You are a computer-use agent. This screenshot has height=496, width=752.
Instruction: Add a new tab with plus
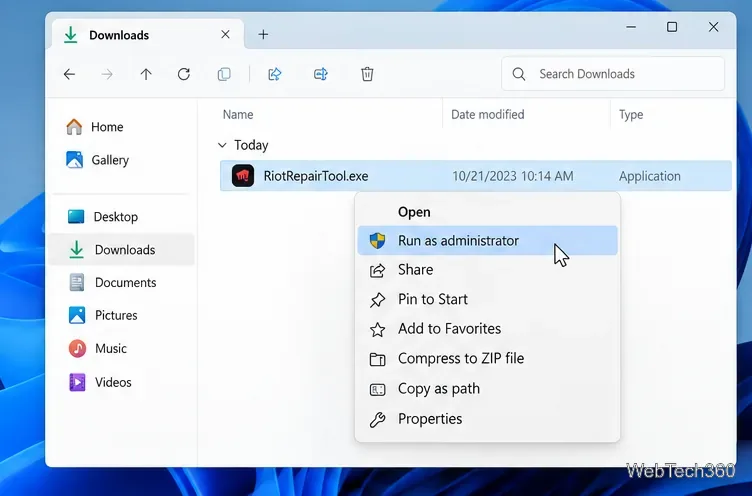(263, 35)
